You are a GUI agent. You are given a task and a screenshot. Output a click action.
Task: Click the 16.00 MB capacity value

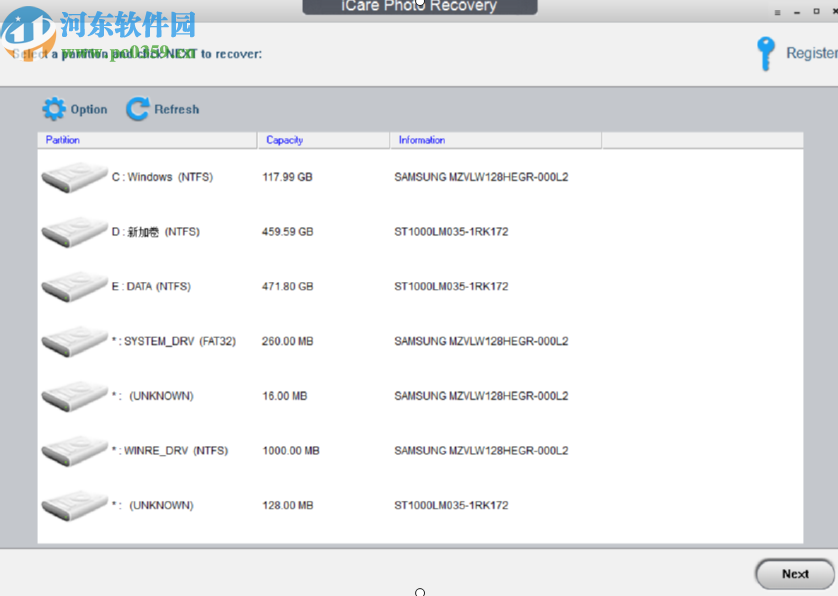pos(284,396)
